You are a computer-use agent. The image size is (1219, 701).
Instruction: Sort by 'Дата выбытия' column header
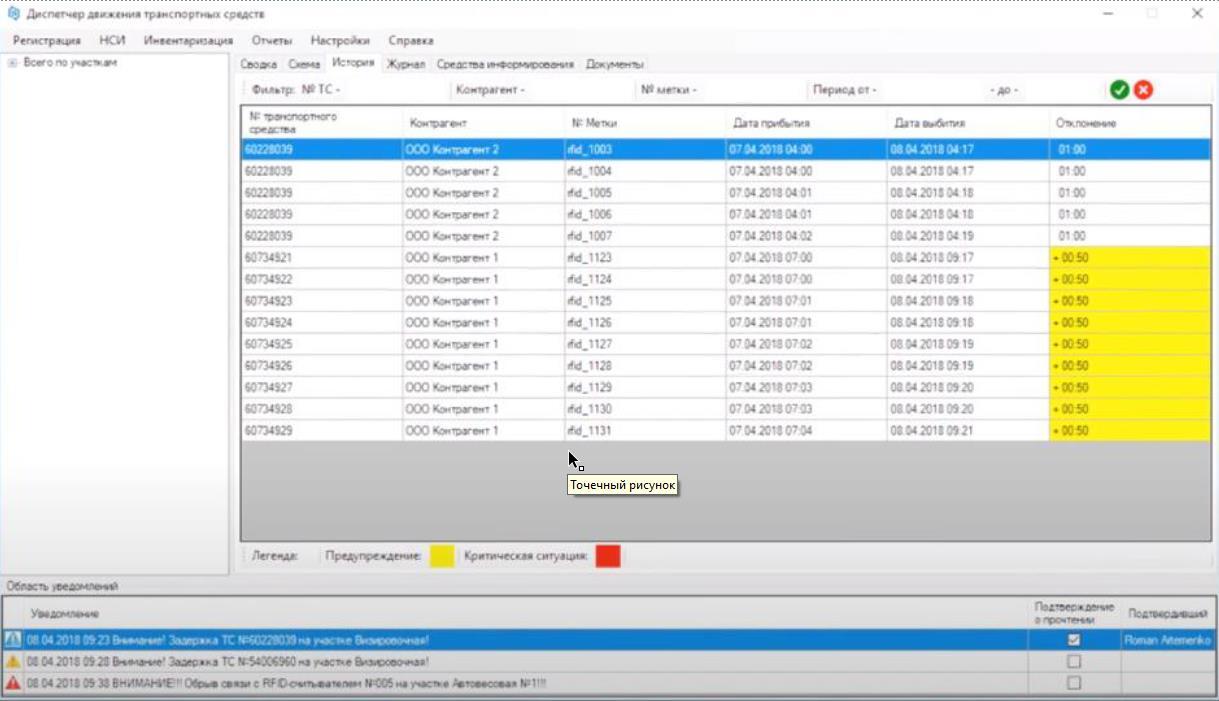pyautogui.click(x=969, y=122)
